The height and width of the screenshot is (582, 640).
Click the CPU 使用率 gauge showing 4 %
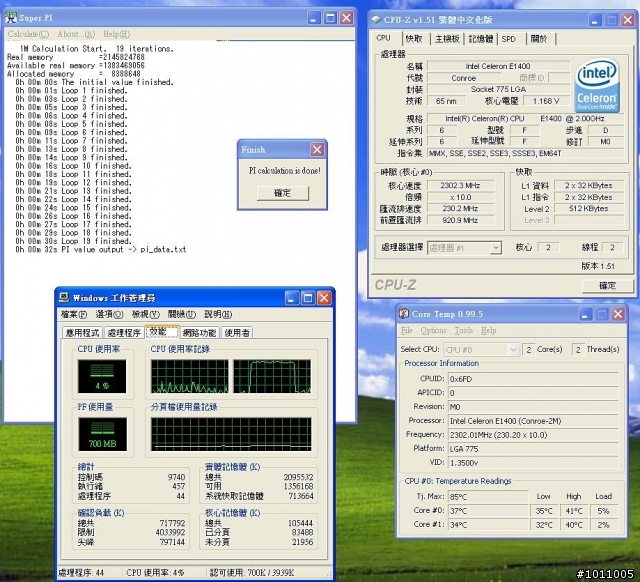(x=102, y=376)
